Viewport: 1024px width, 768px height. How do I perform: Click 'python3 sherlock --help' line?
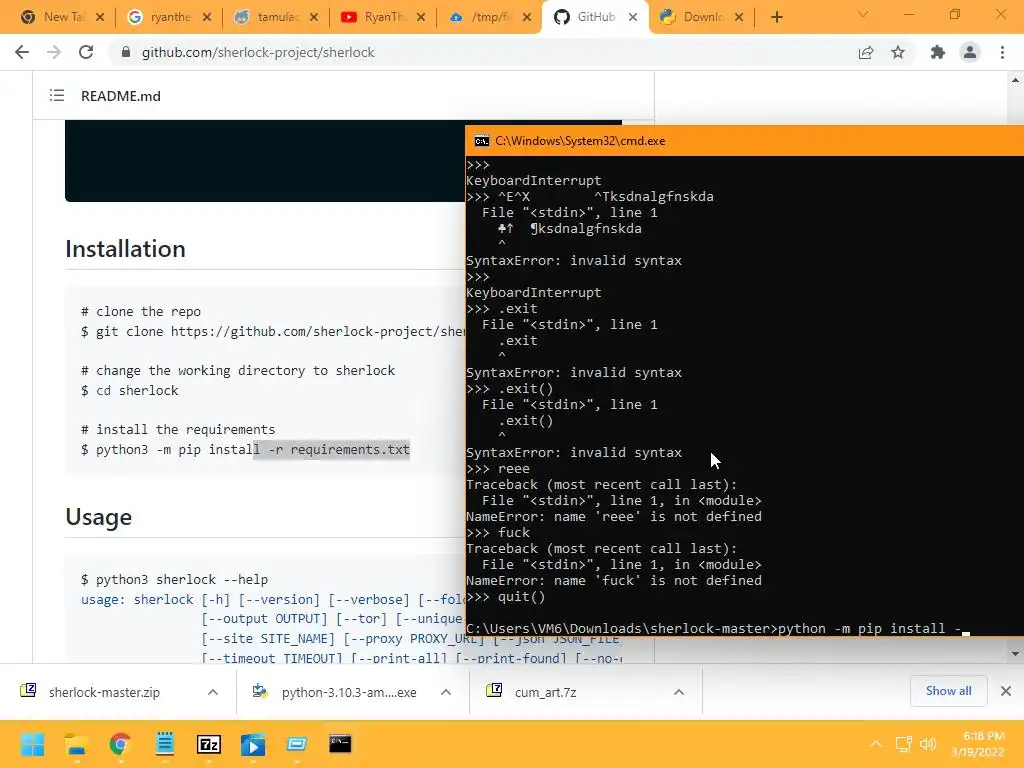174,579
